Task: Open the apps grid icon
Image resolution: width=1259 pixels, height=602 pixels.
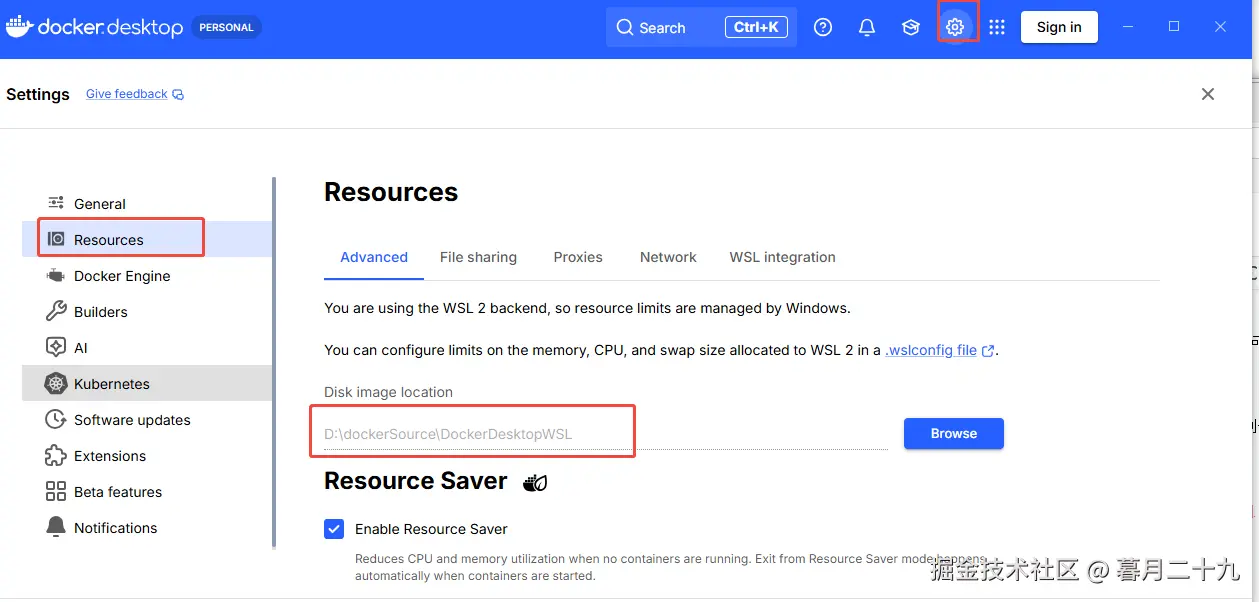Action: 997,27
